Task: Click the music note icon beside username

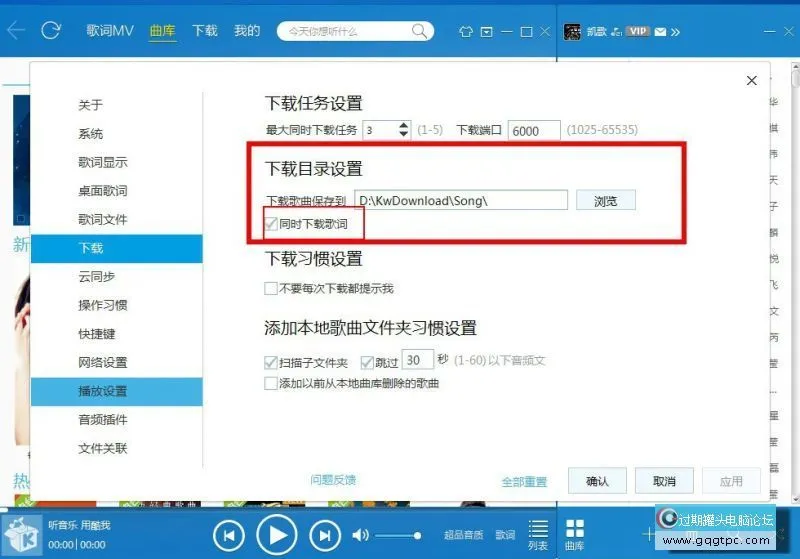Action: [x=616, y=32]
